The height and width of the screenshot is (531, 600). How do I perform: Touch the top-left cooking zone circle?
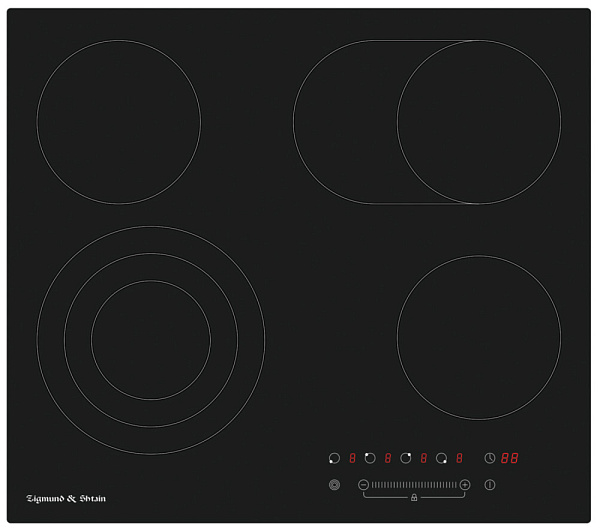[x=118, y=122]
